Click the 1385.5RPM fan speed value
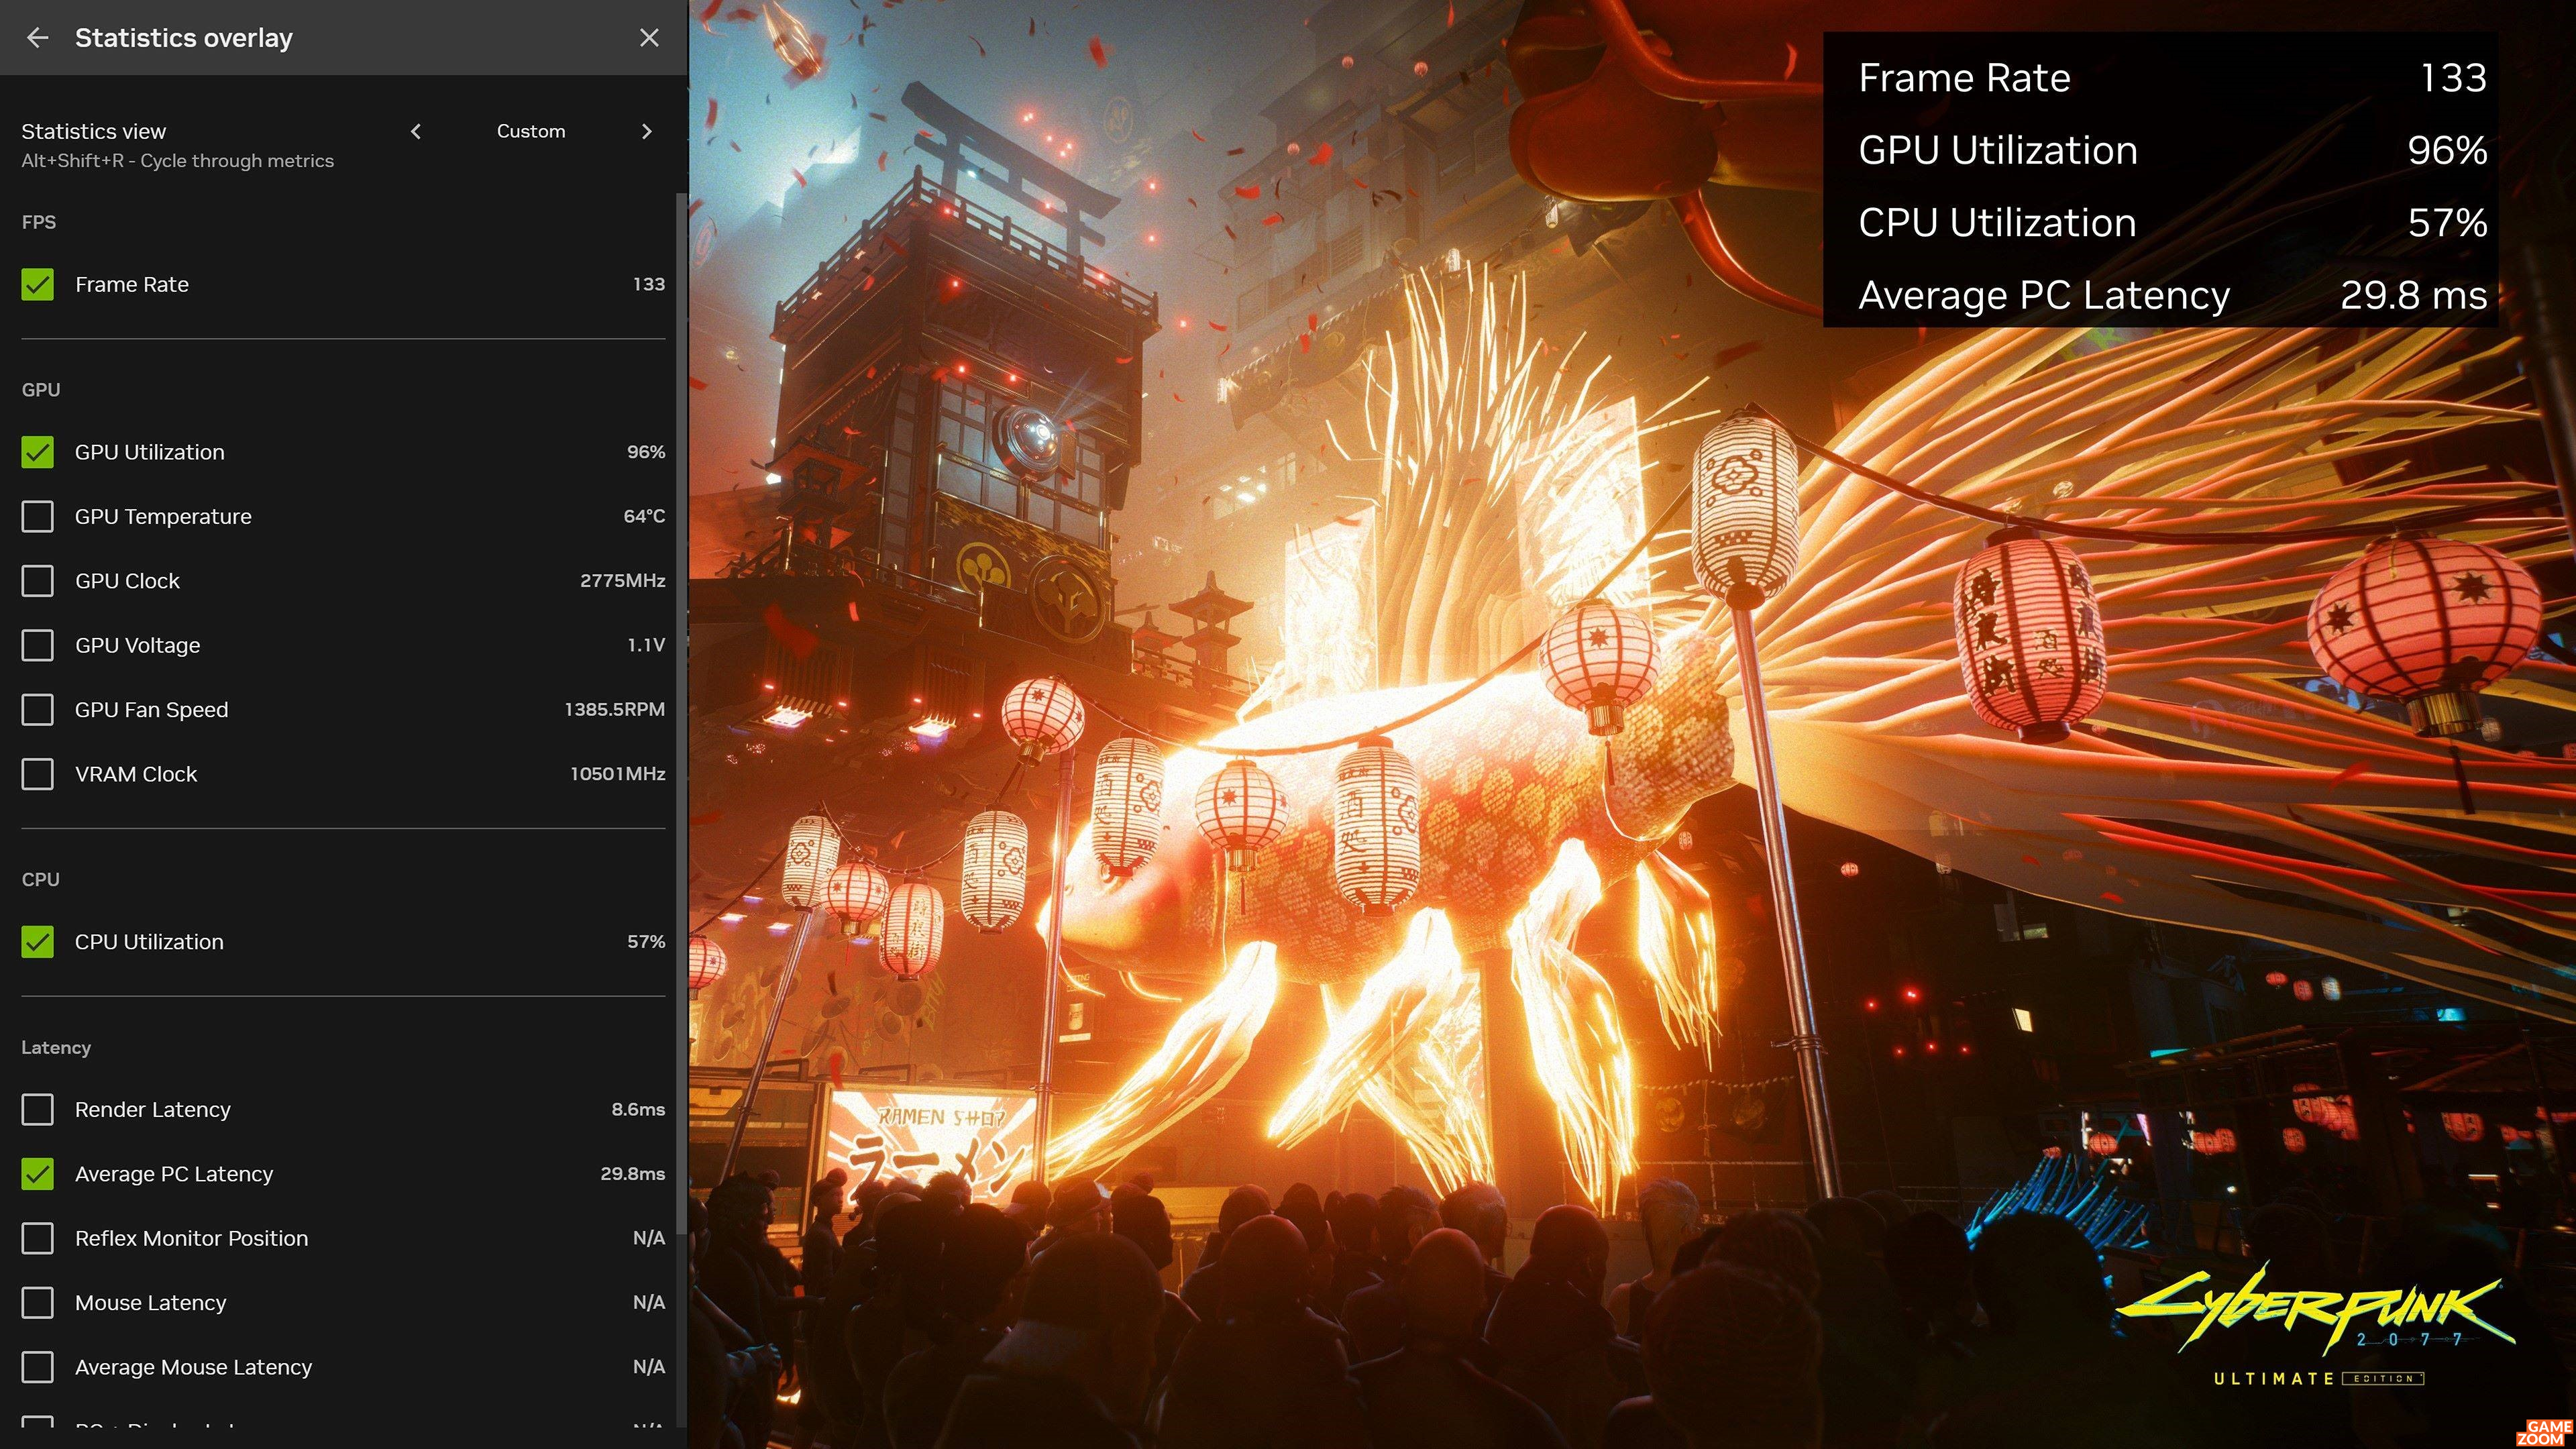Image resolution: width=2576 pixels, height=1449 pixels. pos(614,710)
